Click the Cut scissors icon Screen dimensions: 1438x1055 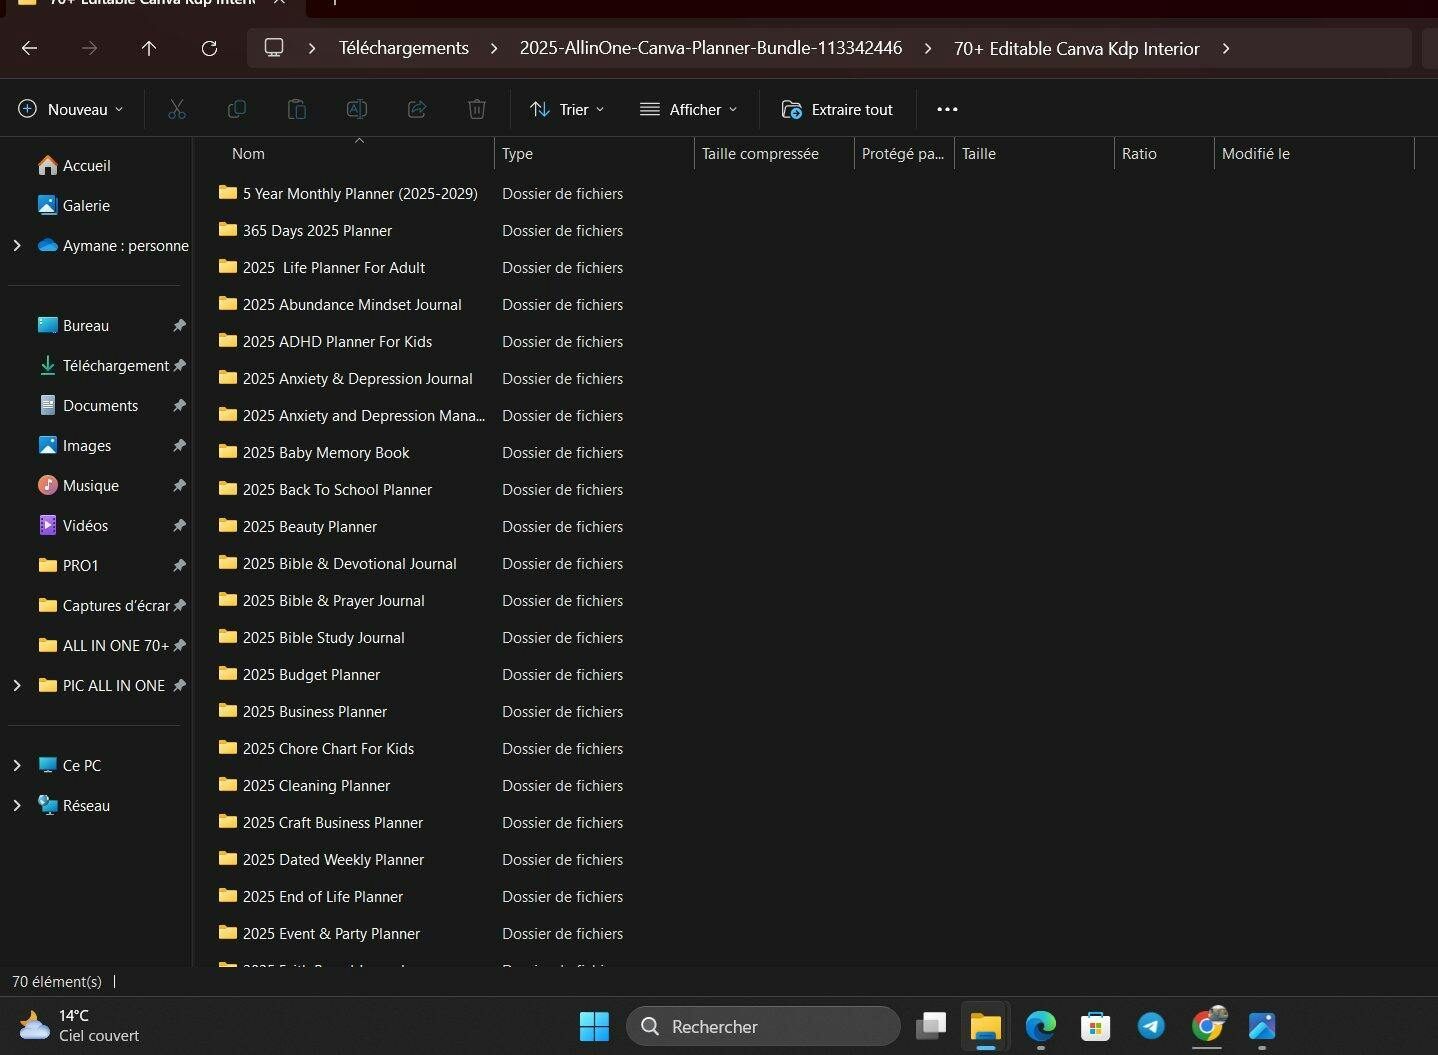[x=177, y=109]
